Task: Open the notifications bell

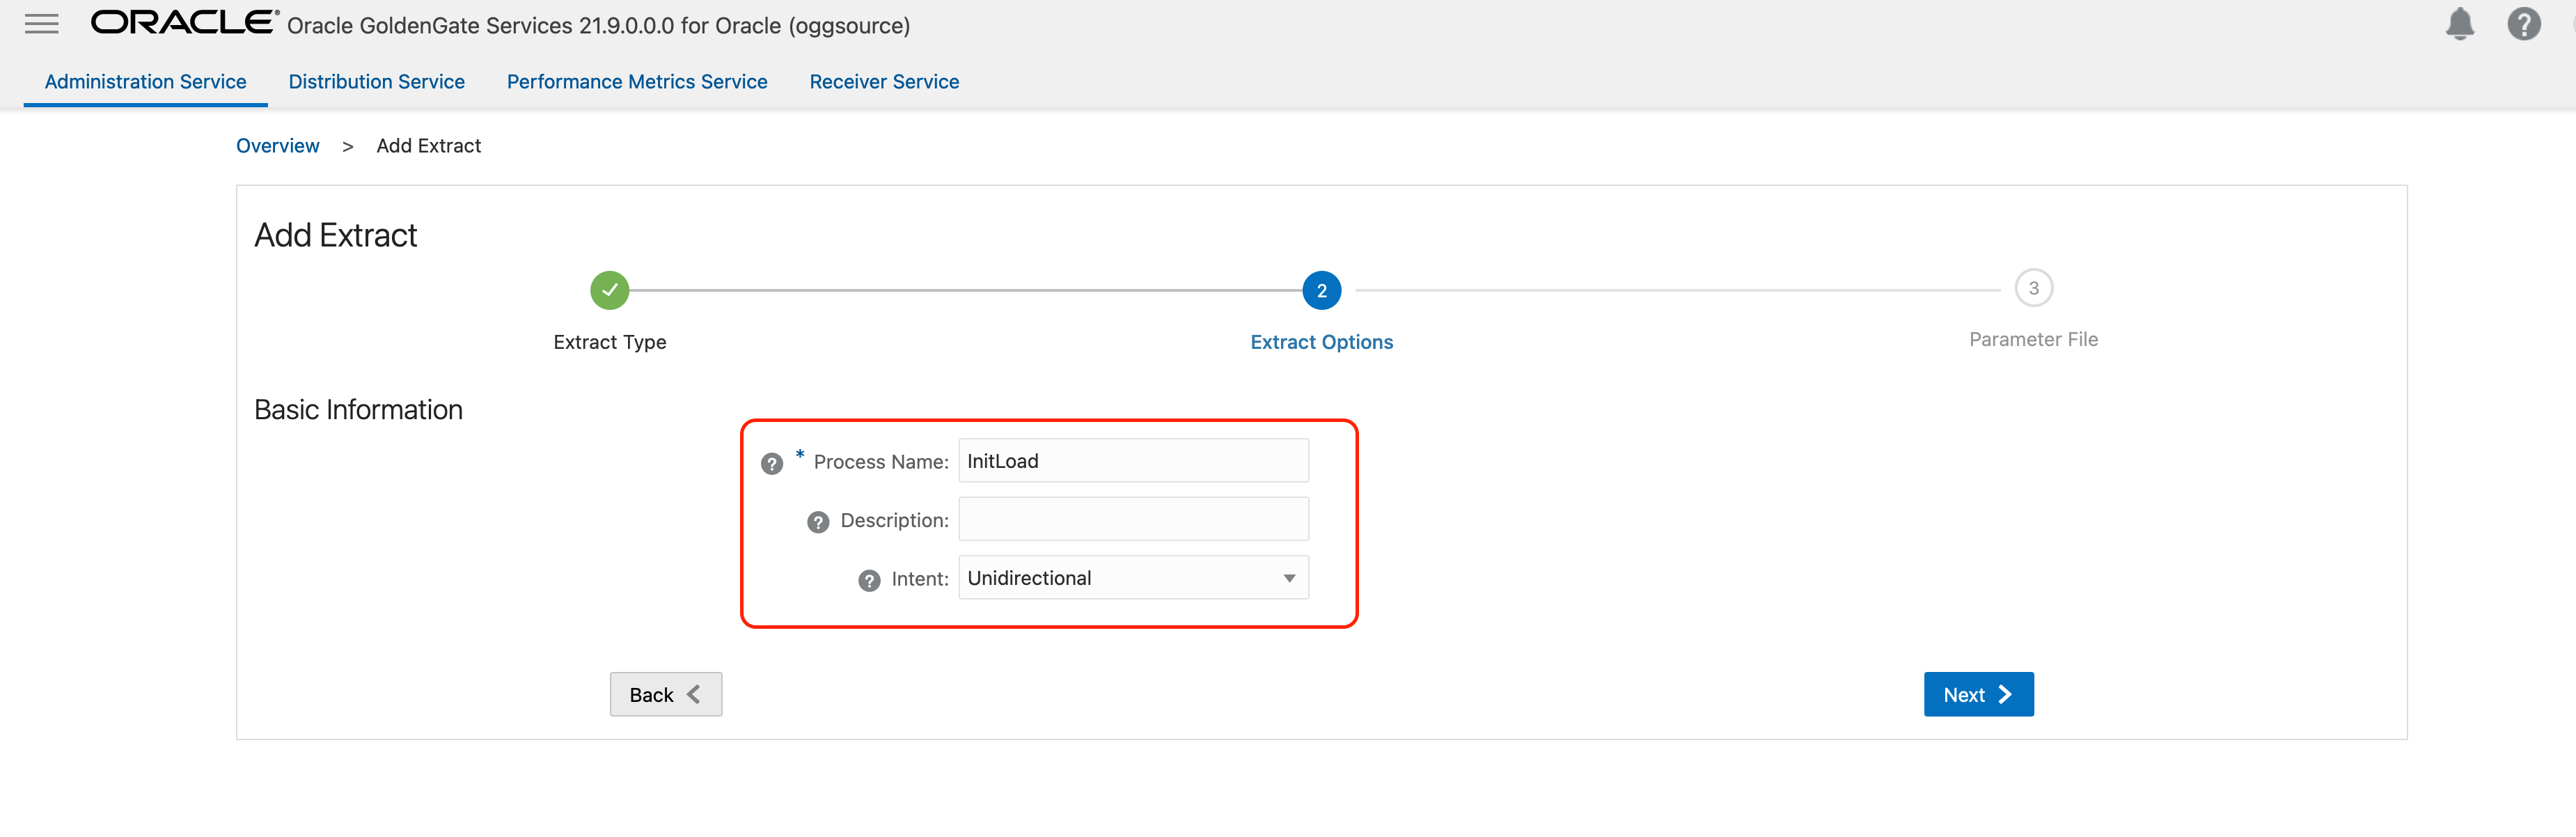Action: (x=2461, y=23)
